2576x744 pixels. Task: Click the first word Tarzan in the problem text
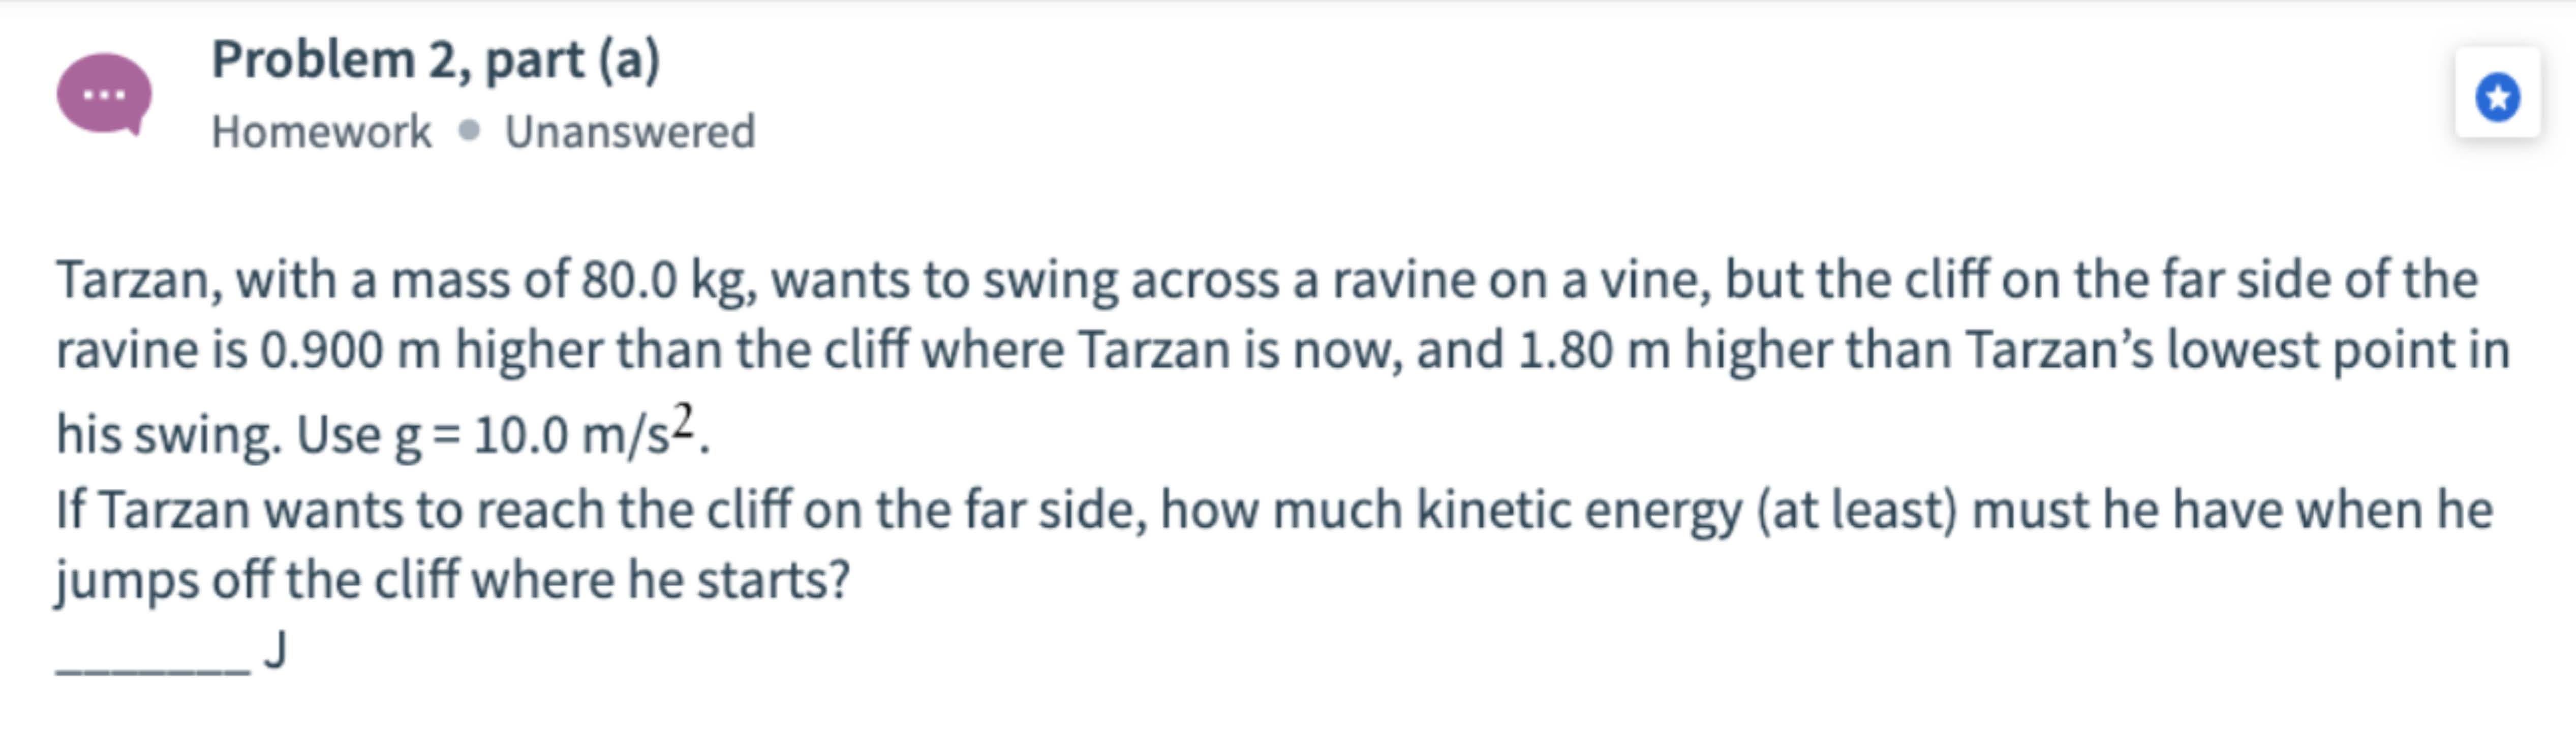[139, 281]
